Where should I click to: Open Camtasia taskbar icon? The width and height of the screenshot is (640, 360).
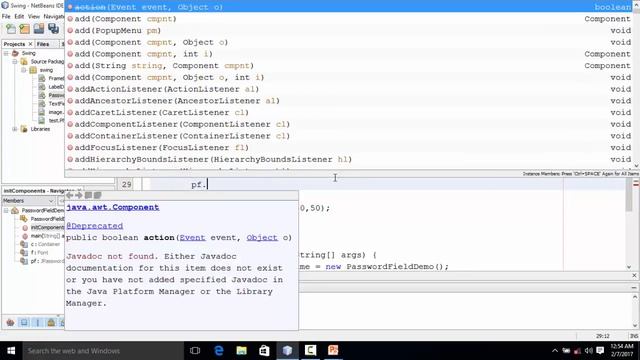[x=310, y=351]
